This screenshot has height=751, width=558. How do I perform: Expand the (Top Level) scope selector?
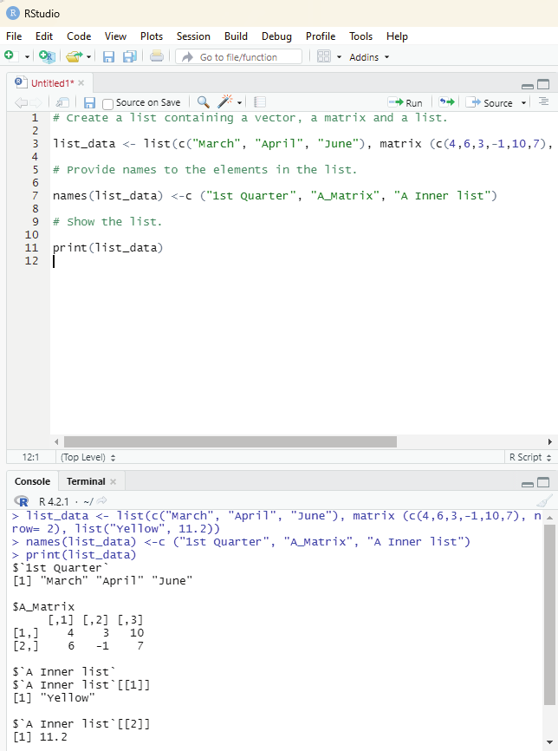point(88,457)
